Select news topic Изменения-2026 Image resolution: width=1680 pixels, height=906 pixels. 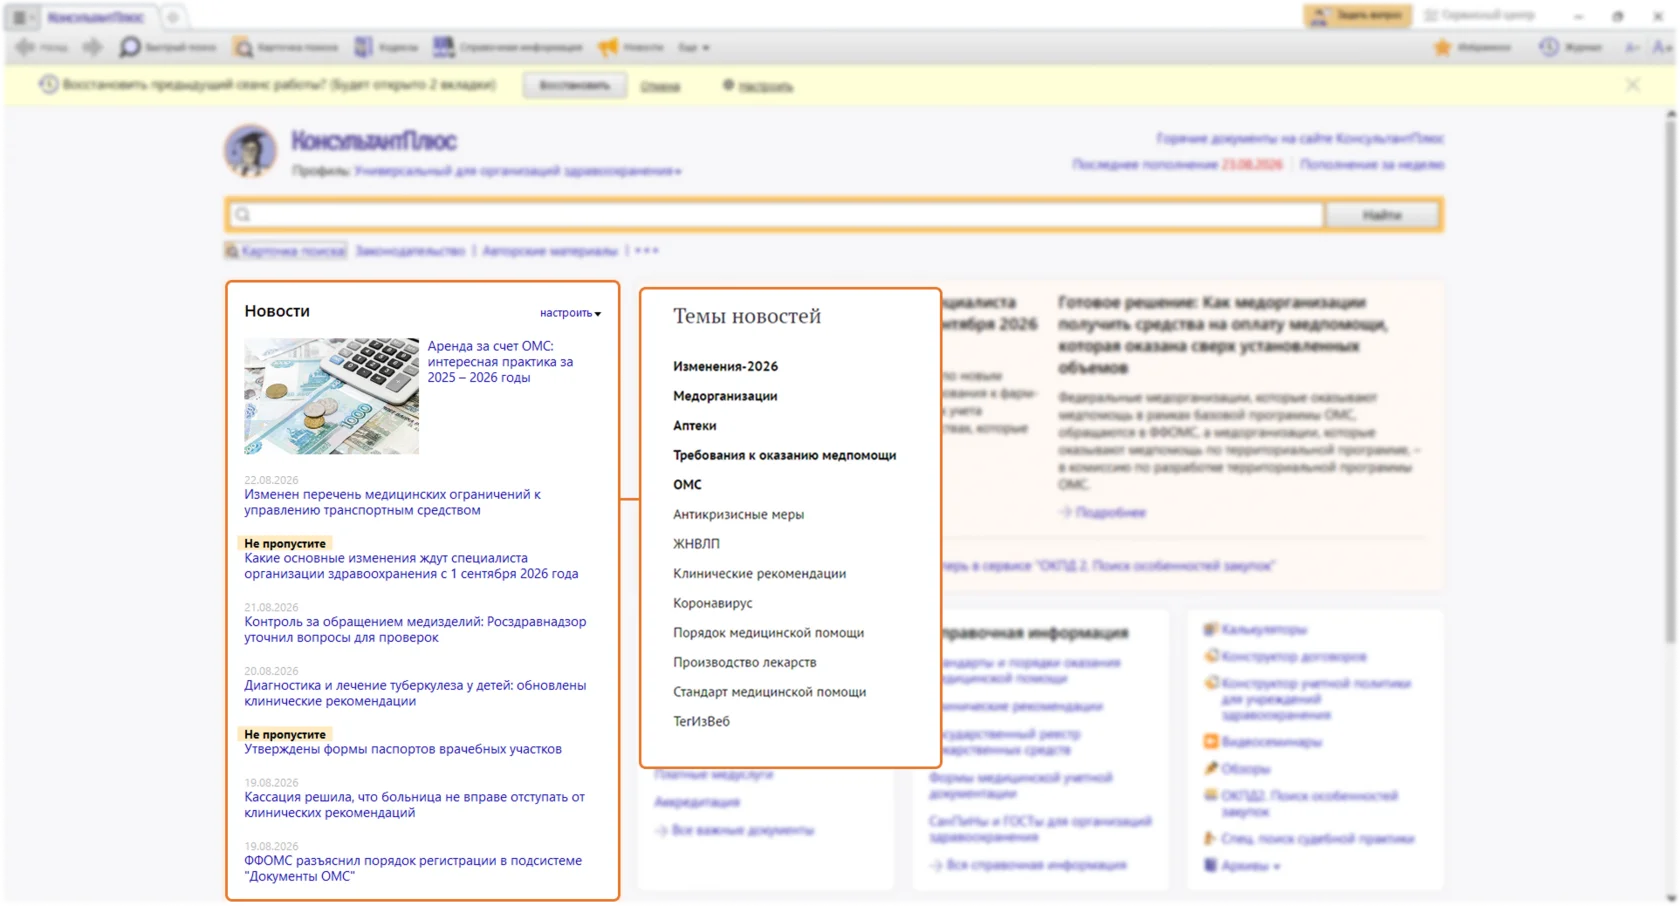[x=725, y=366]
